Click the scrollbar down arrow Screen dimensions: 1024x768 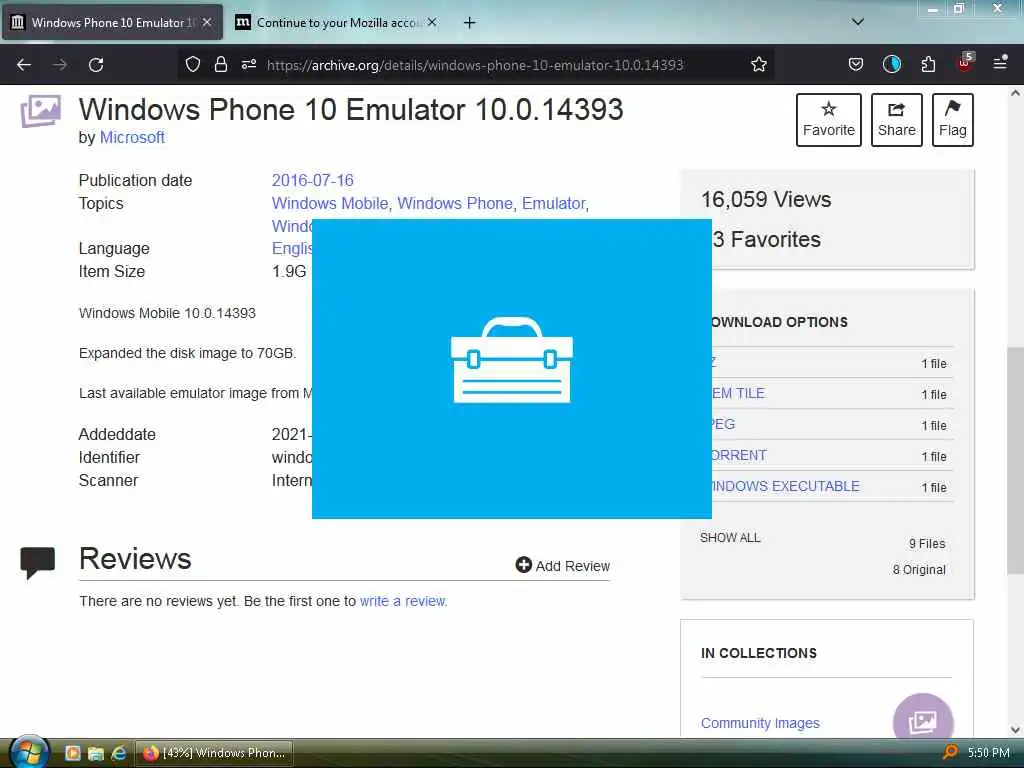click(x=1015, y=729)
